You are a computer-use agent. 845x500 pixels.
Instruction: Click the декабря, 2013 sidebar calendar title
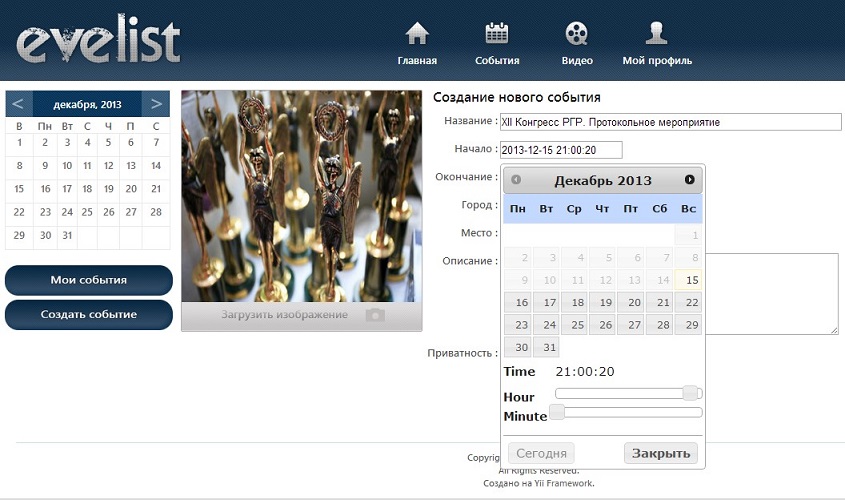click(x=87, y=105)
